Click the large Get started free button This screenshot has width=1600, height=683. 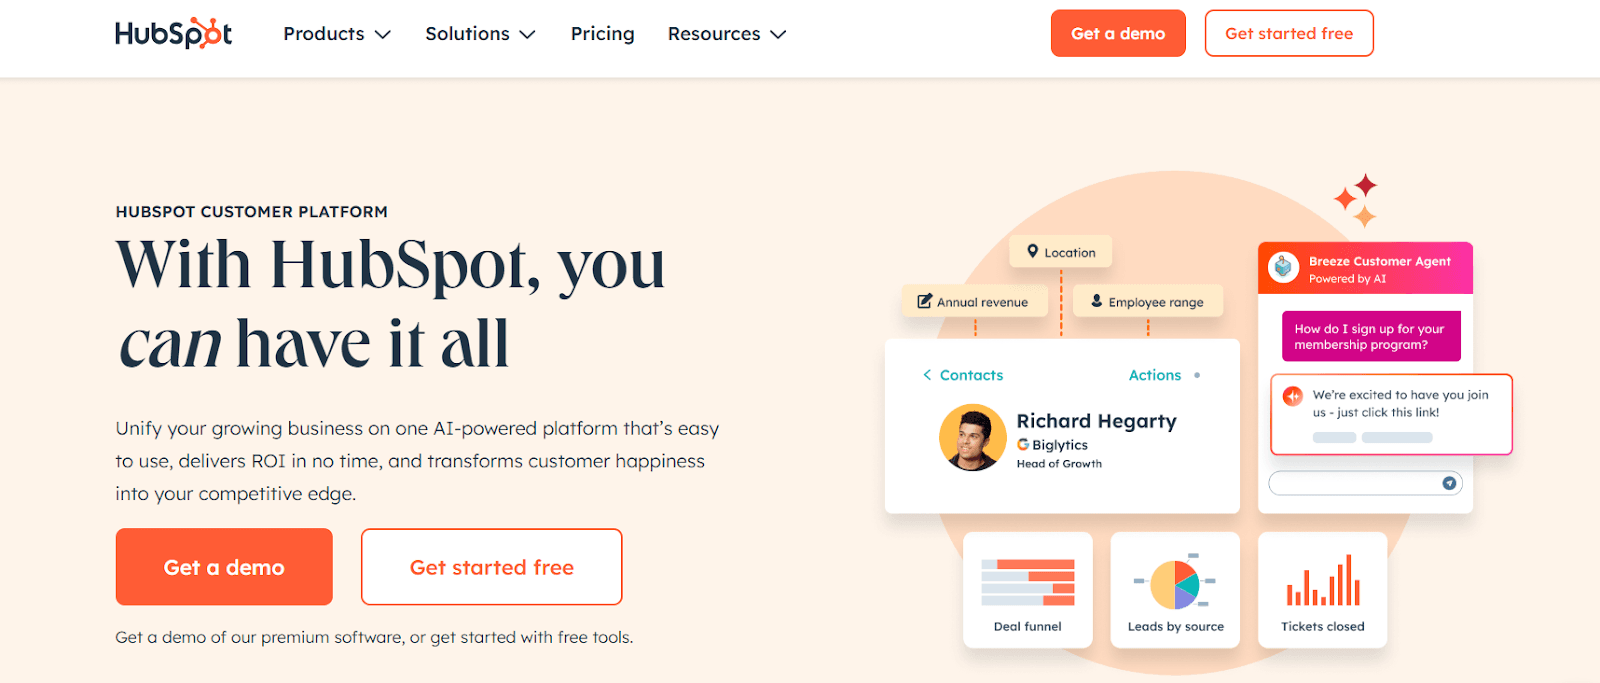(492, 567)
